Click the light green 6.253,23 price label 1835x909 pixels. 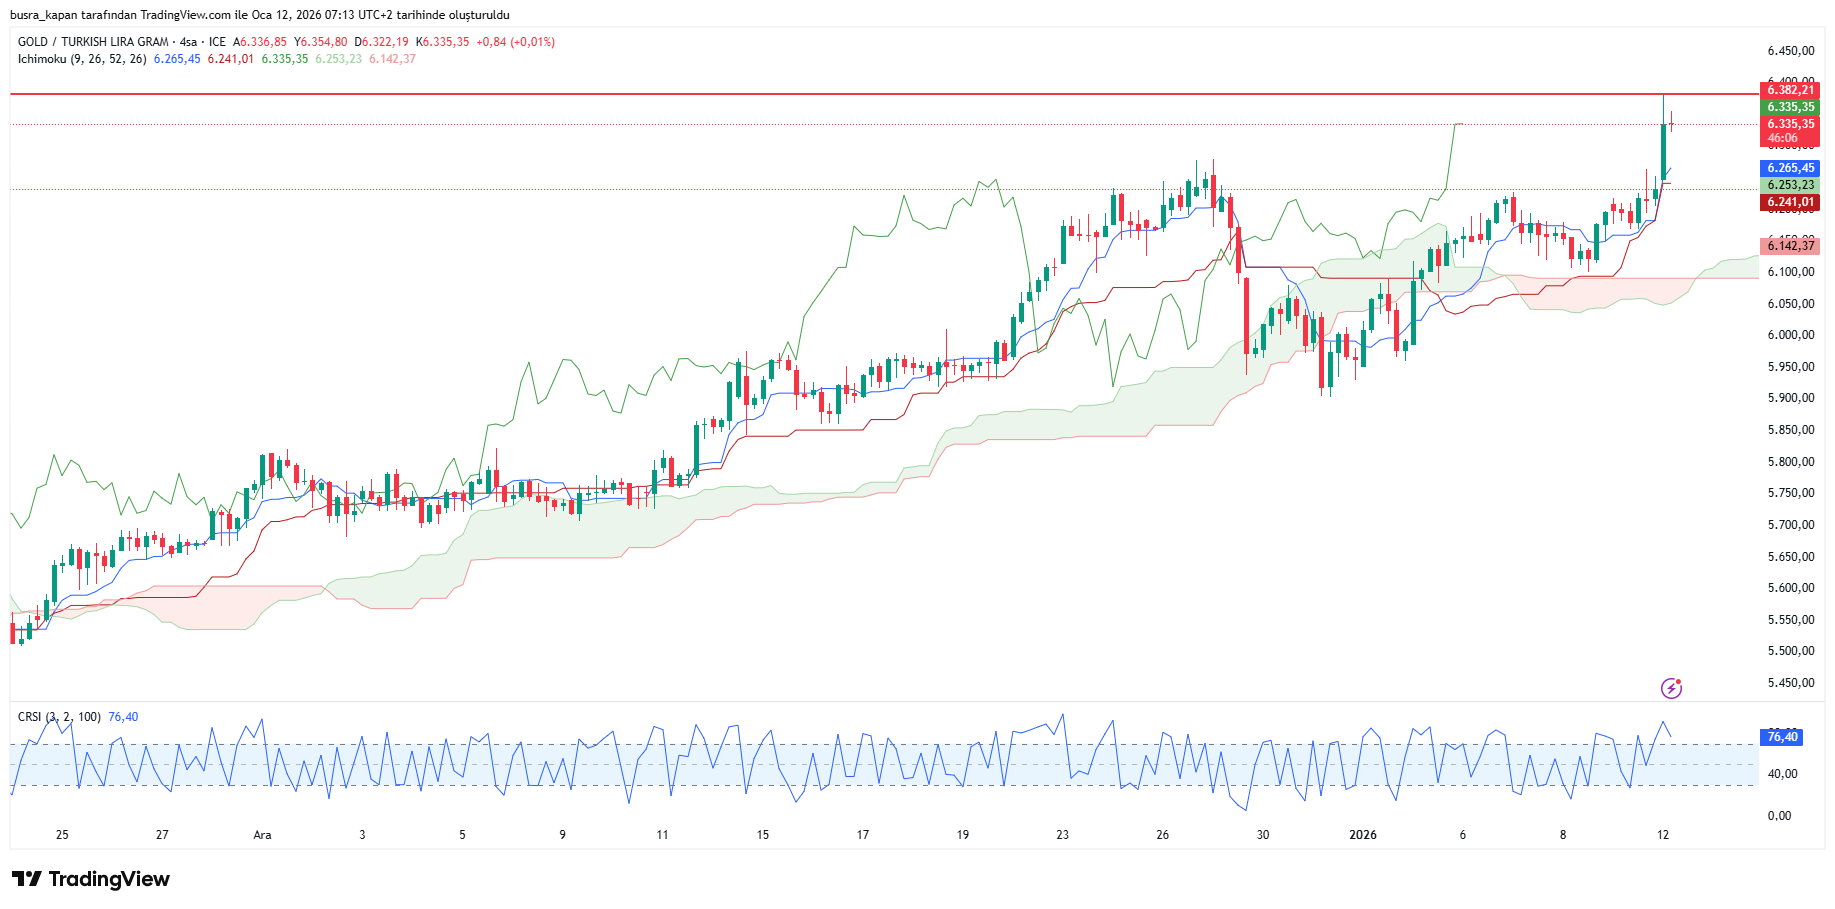click(x=1789, y=185)
